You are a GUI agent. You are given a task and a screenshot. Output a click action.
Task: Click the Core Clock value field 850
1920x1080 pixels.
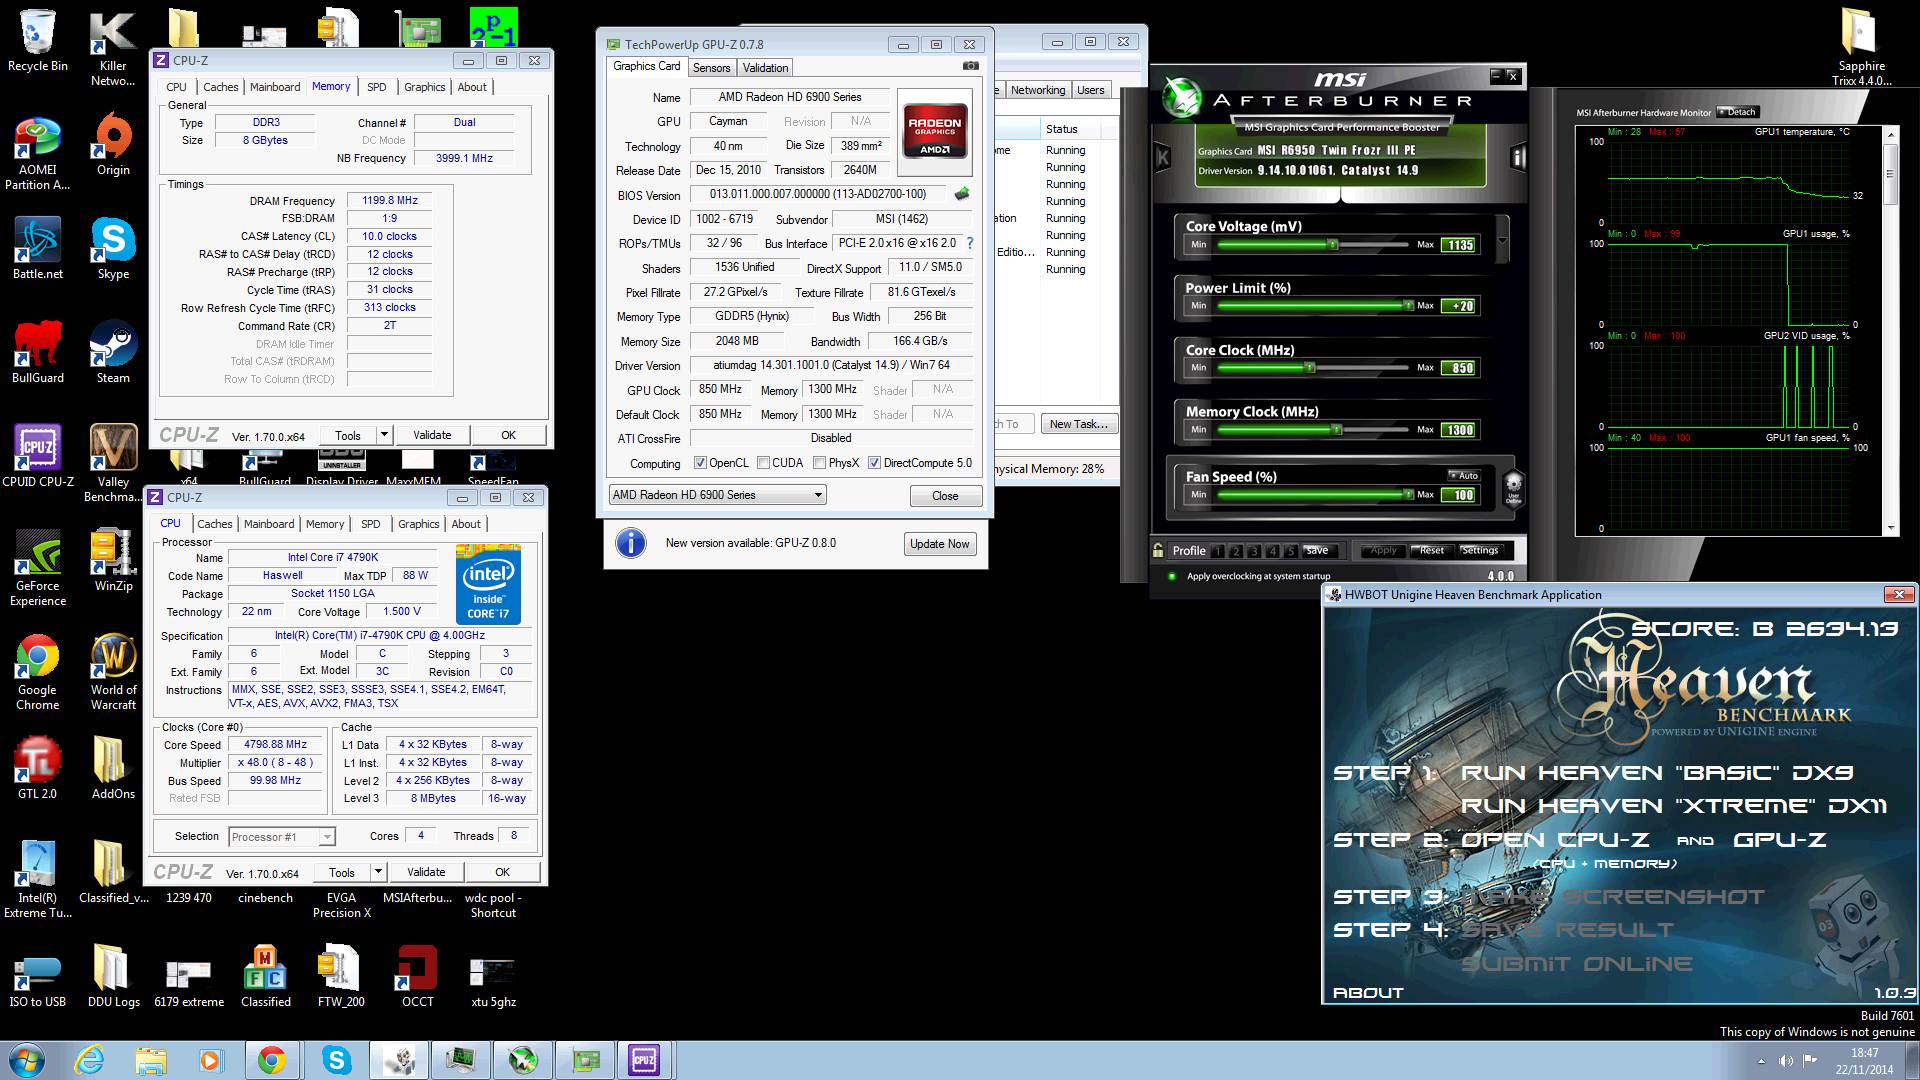[1459, 368]
